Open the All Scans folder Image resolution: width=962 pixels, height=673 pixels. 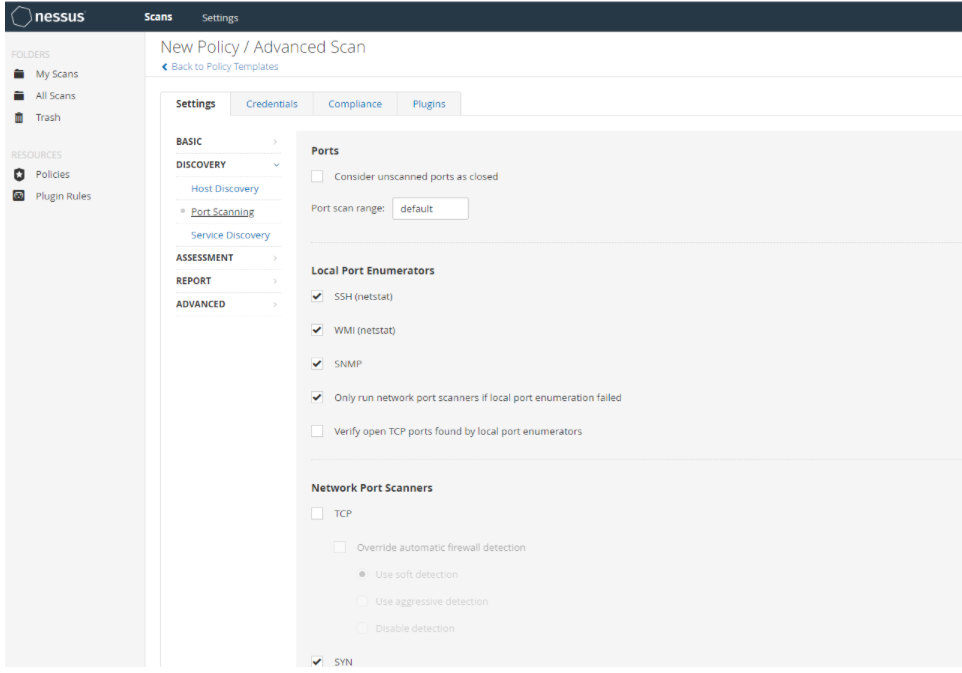tap(55, 96)
